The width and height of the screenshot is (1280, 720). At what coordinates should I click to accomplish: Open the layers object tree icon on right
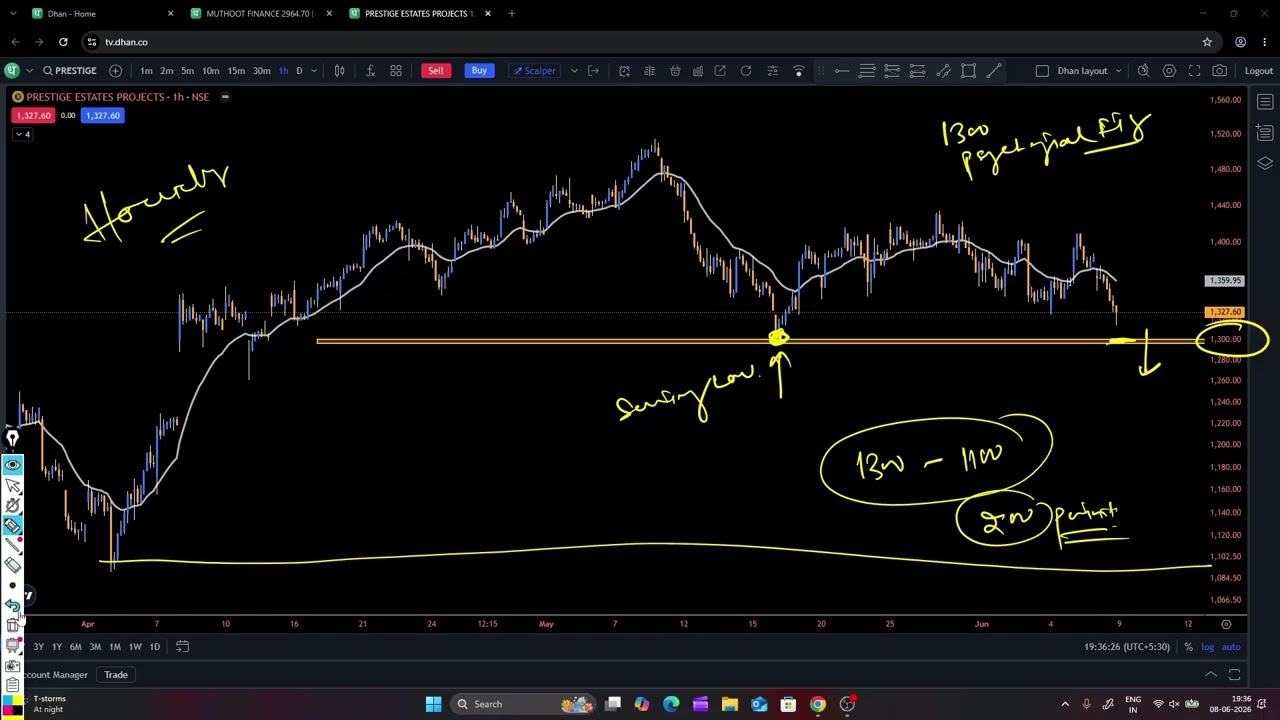tap(1265, 163)
